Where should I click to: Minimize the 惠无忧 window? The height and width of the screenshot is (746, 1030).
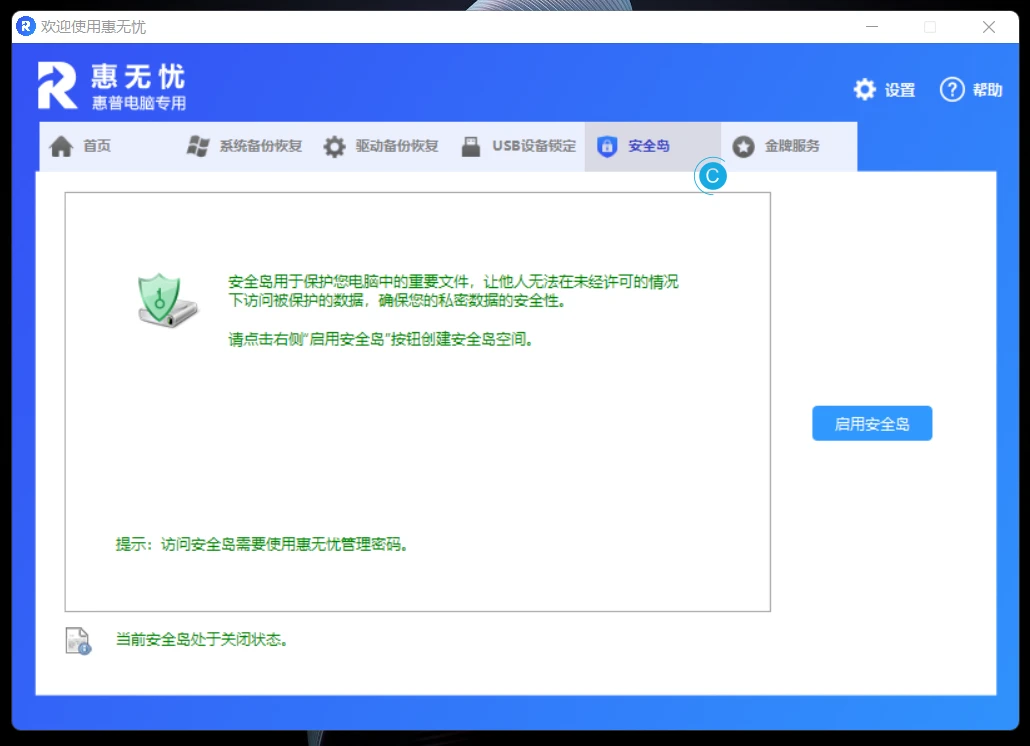coord(872,27)
